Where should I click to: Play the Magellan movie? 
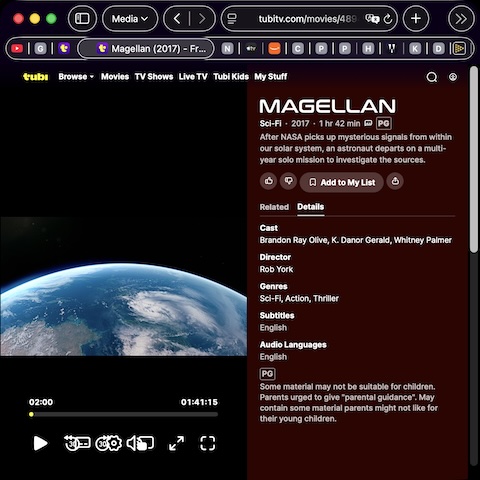[40, 443]
